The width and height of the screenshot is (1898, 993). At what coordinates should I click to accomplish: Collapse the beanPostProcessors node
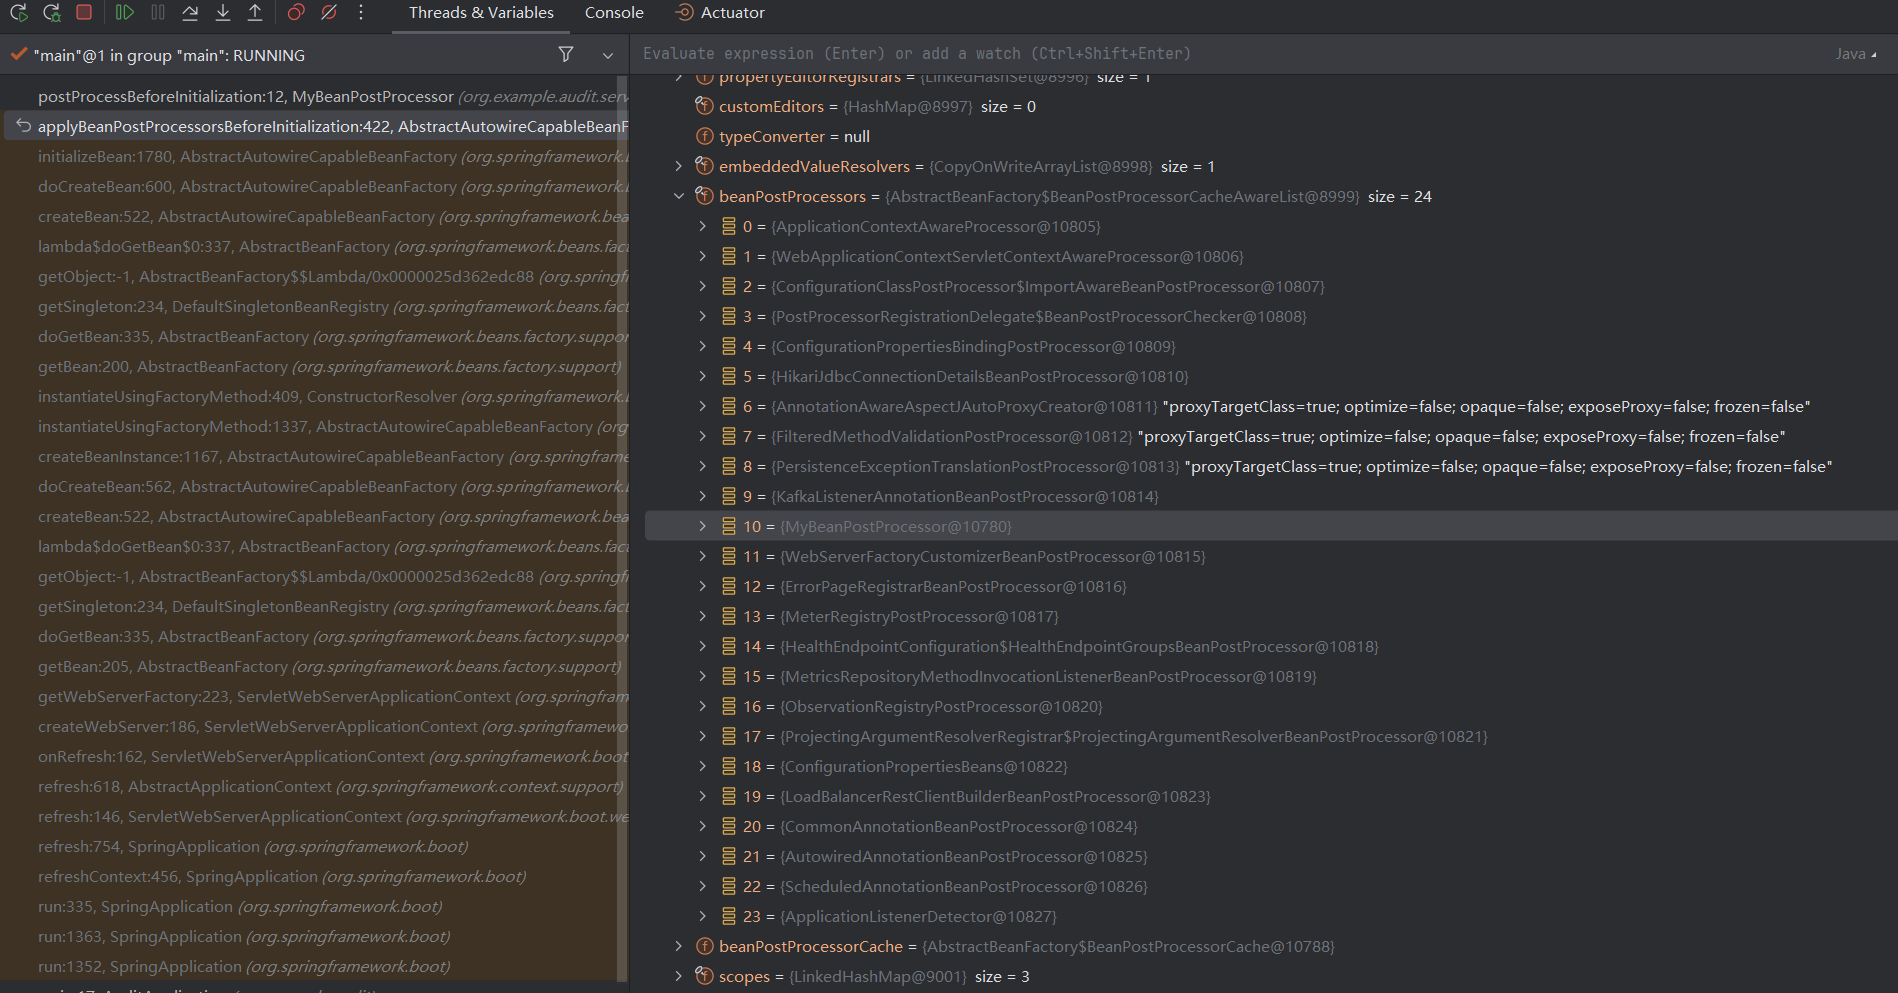point(679,196)
